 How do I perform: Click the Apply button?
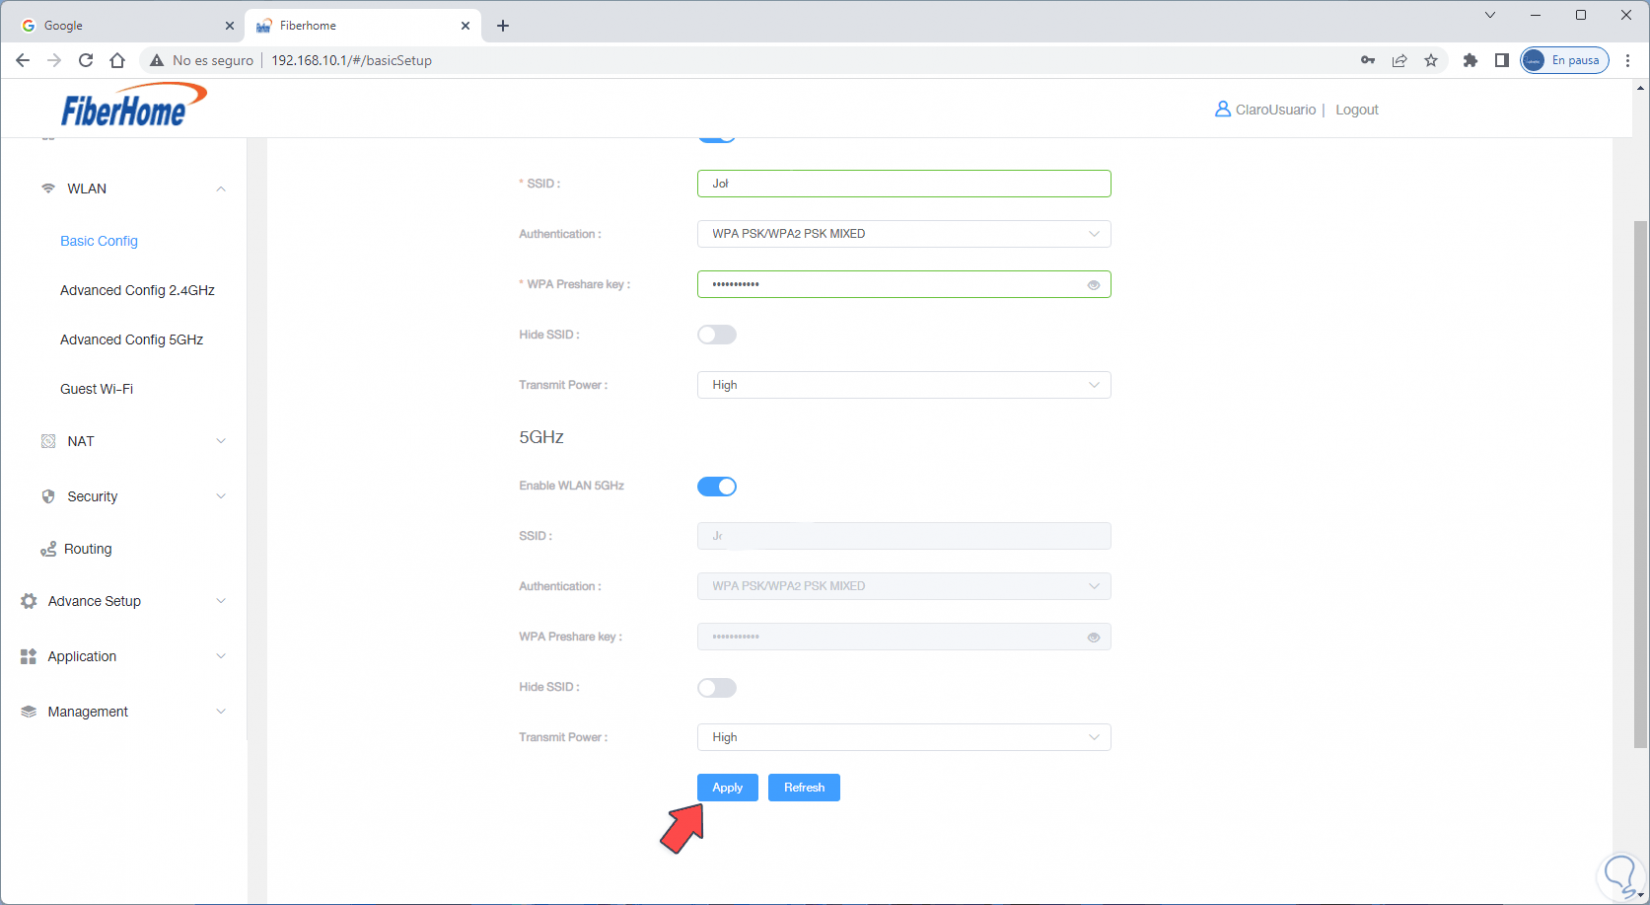click(x=727, y=788)
